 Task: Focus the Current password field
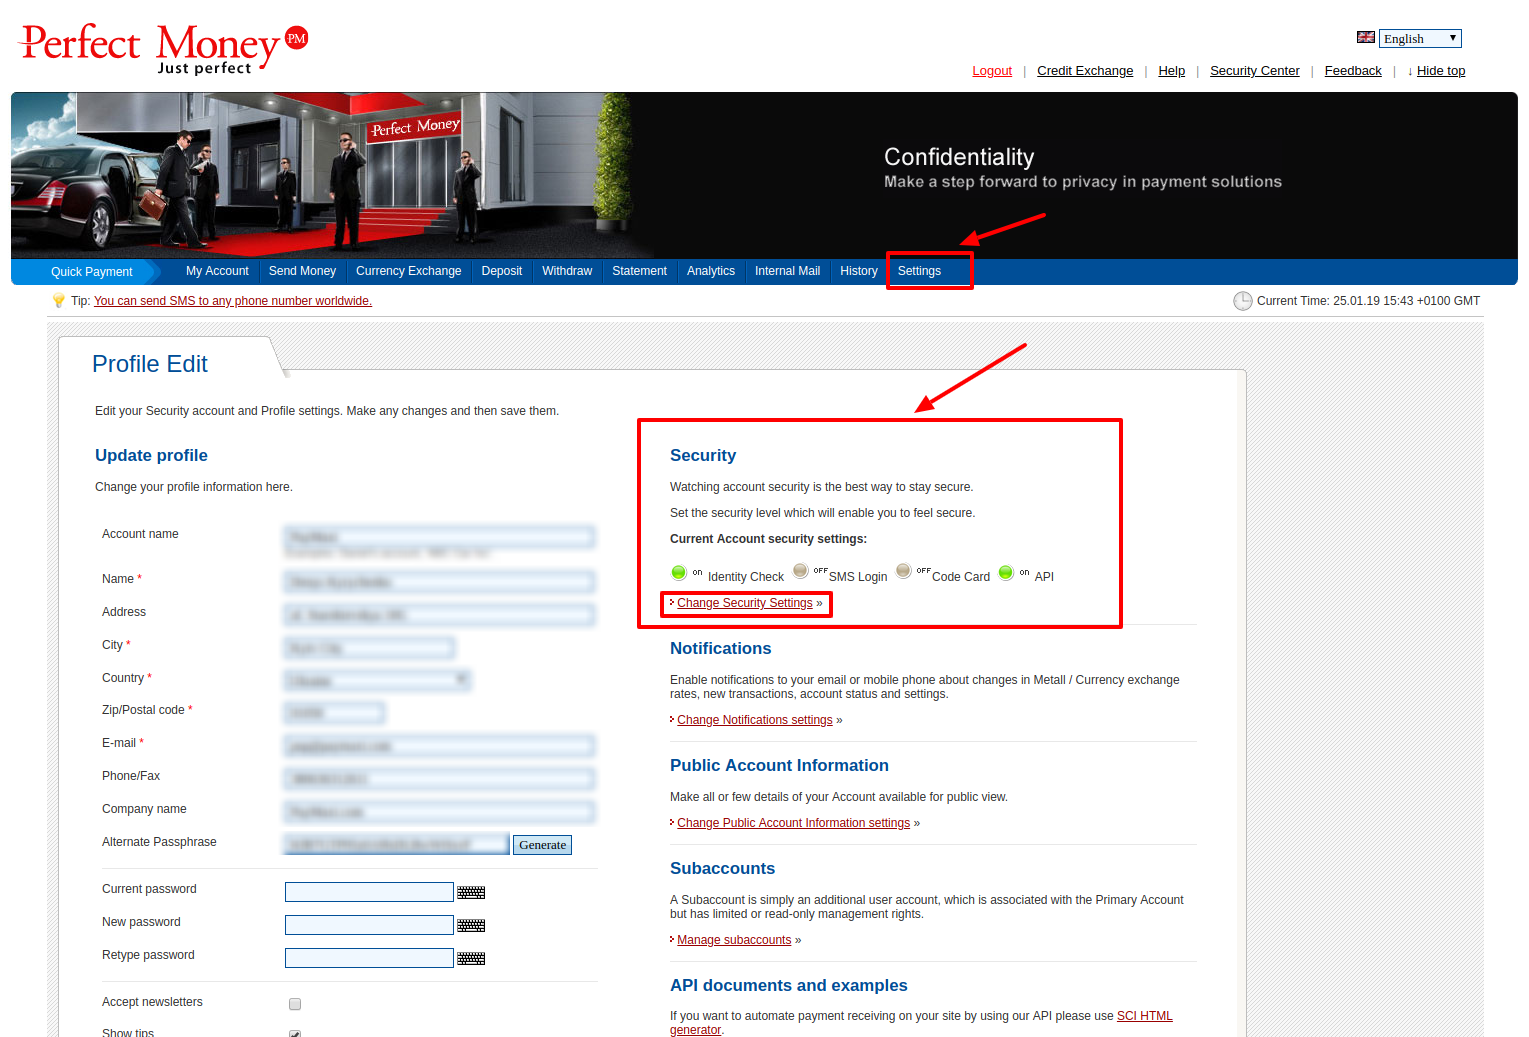point(369,892)
